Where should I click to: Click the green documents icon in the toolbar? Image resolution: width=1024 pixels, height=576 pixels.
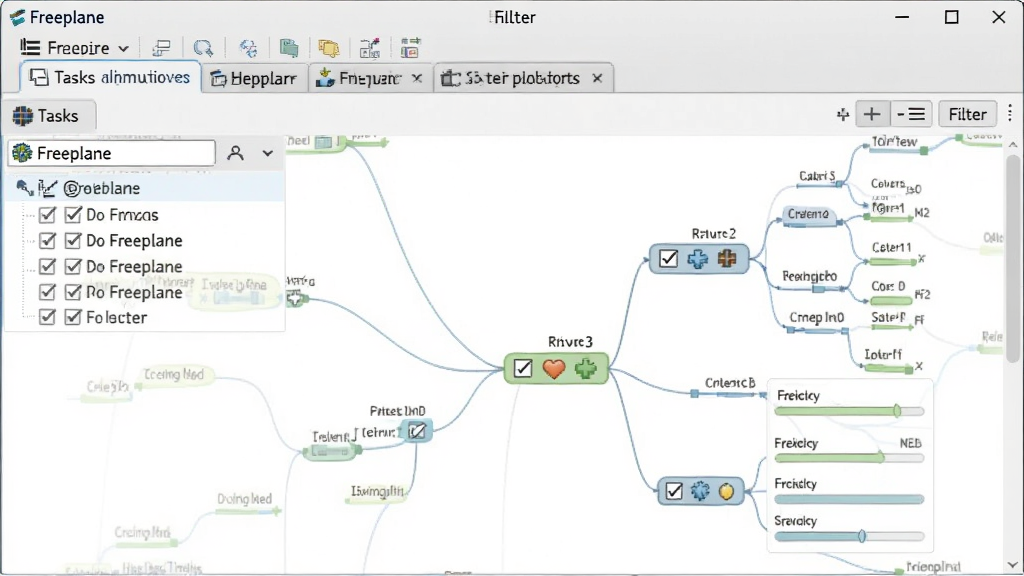289,48
